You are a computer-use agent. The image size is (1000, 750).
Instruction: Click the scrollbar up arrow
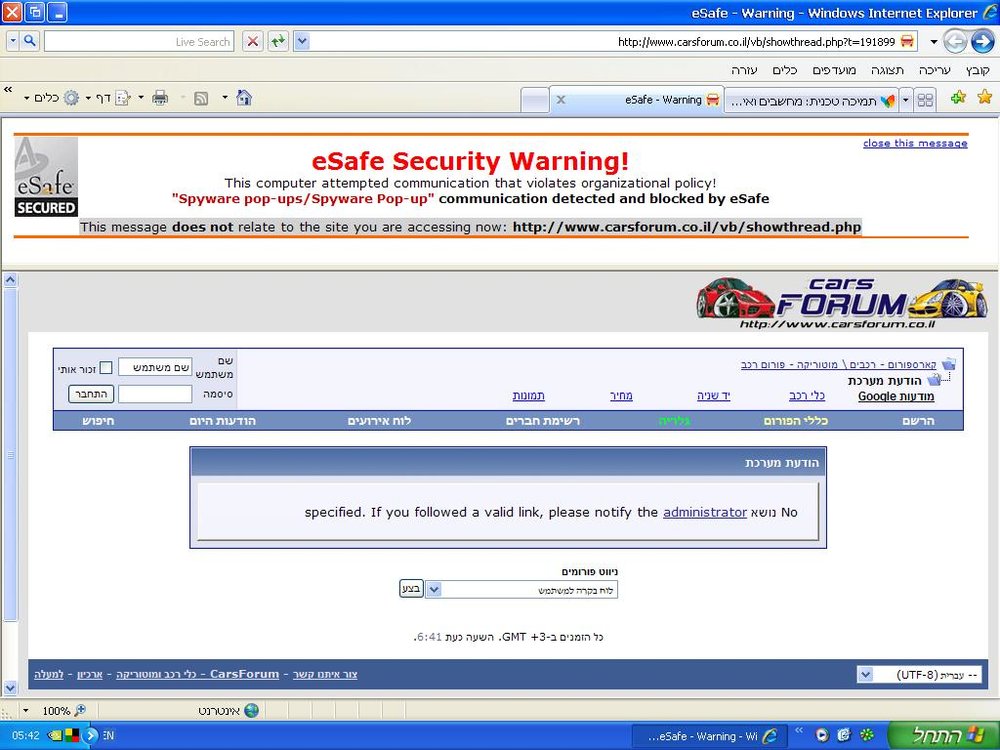10,280
